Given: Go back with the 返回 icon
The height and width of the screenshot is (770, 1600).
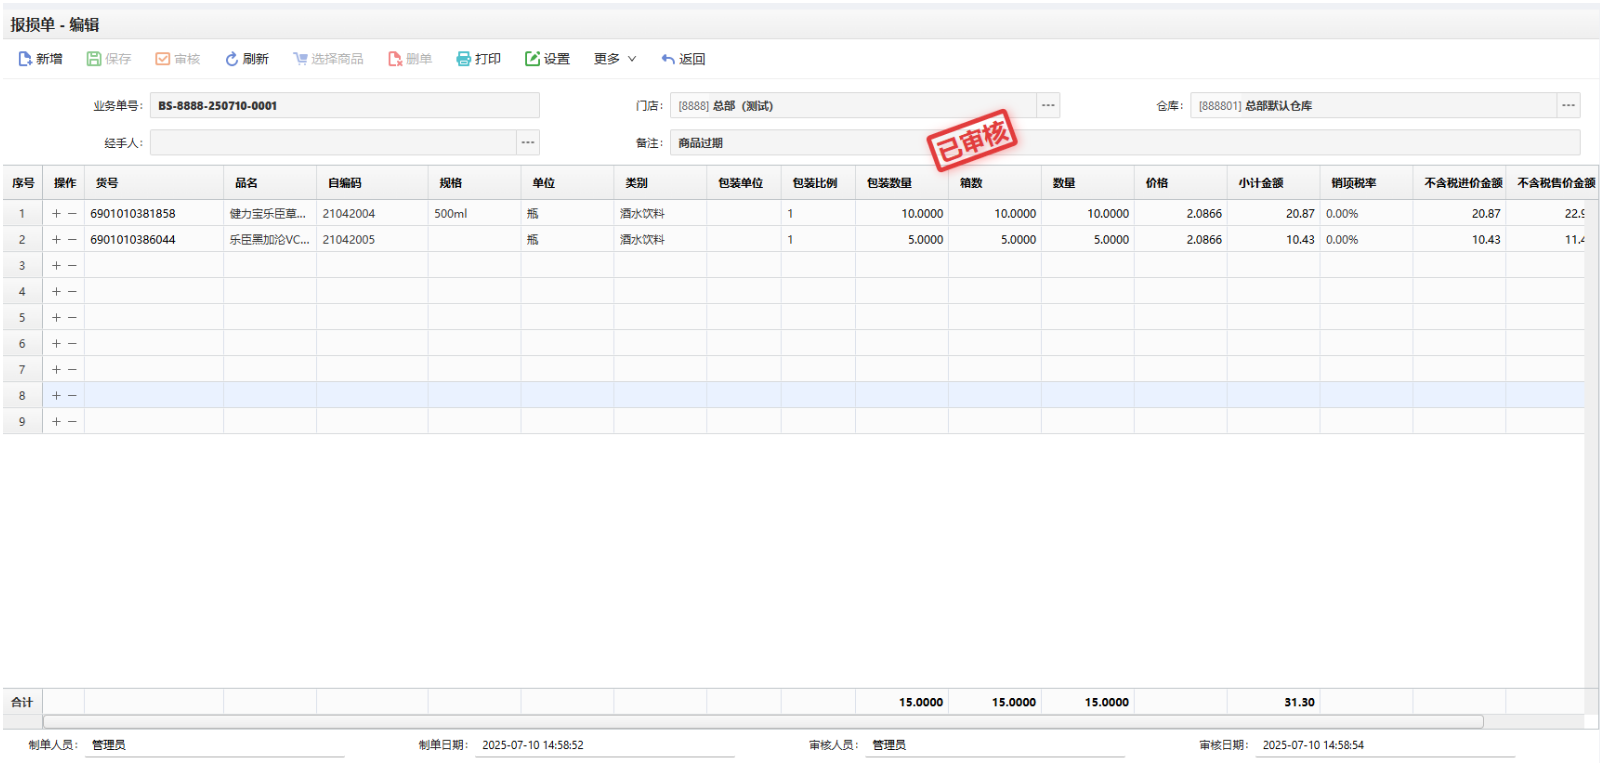Looking at the screenshot, I should (x=668, y=59).
